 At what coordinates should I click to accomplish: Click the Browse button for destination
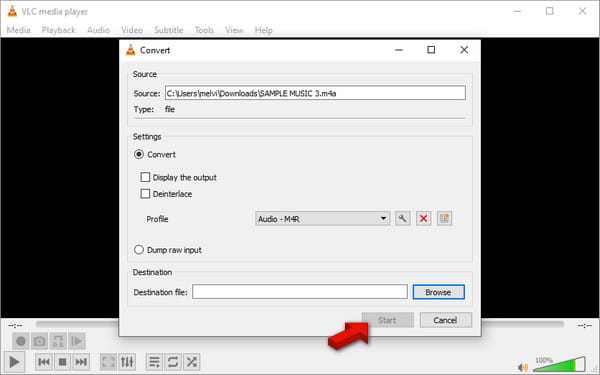[439, 292]
